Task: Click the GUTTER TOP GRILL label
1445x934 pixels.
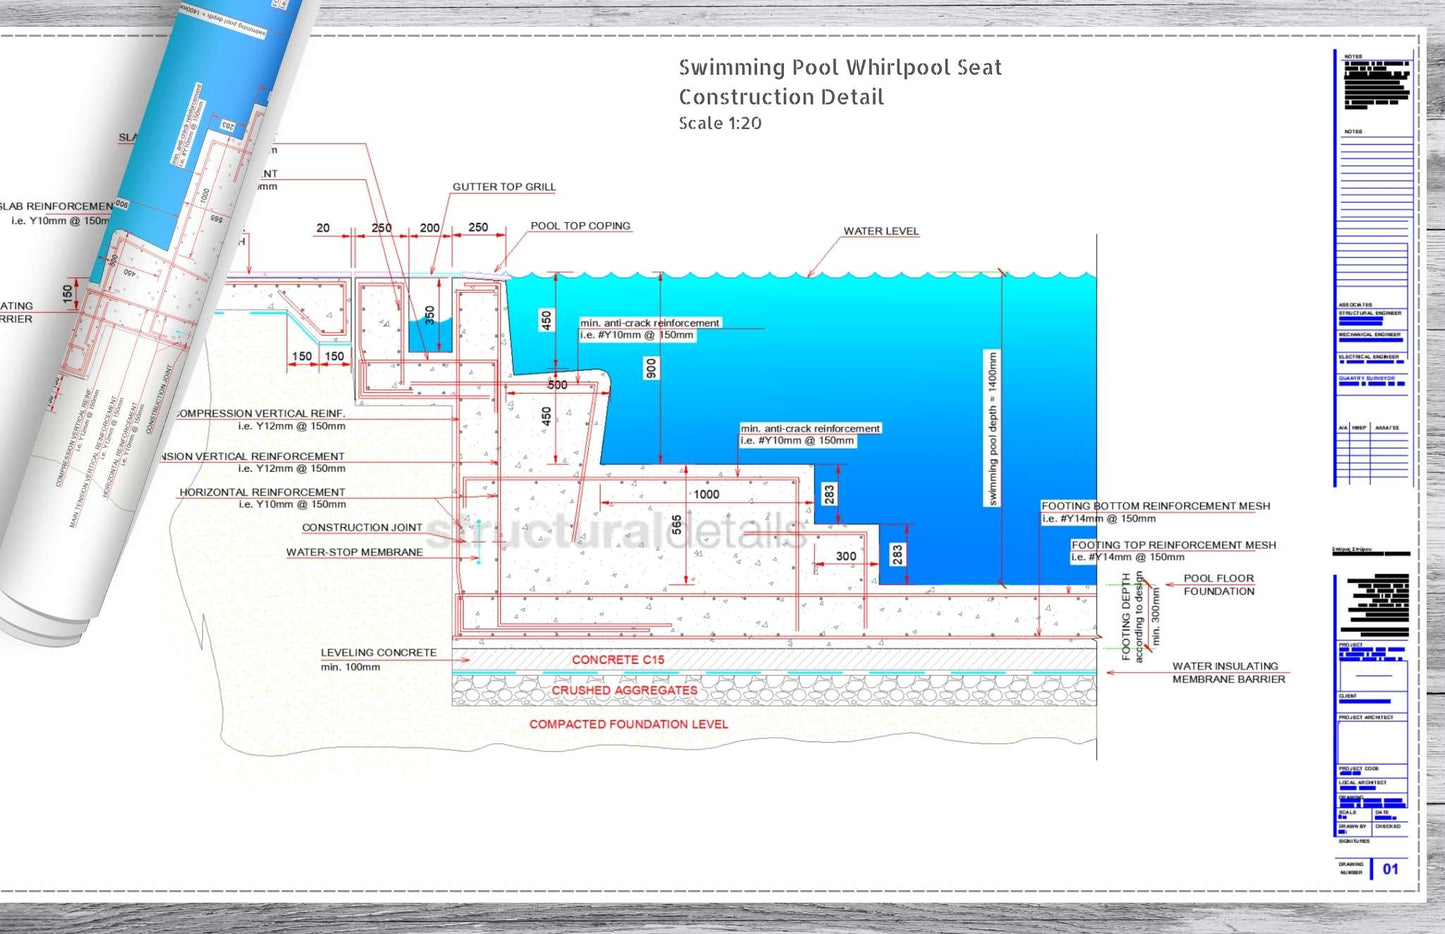Action: pos(503,187)
